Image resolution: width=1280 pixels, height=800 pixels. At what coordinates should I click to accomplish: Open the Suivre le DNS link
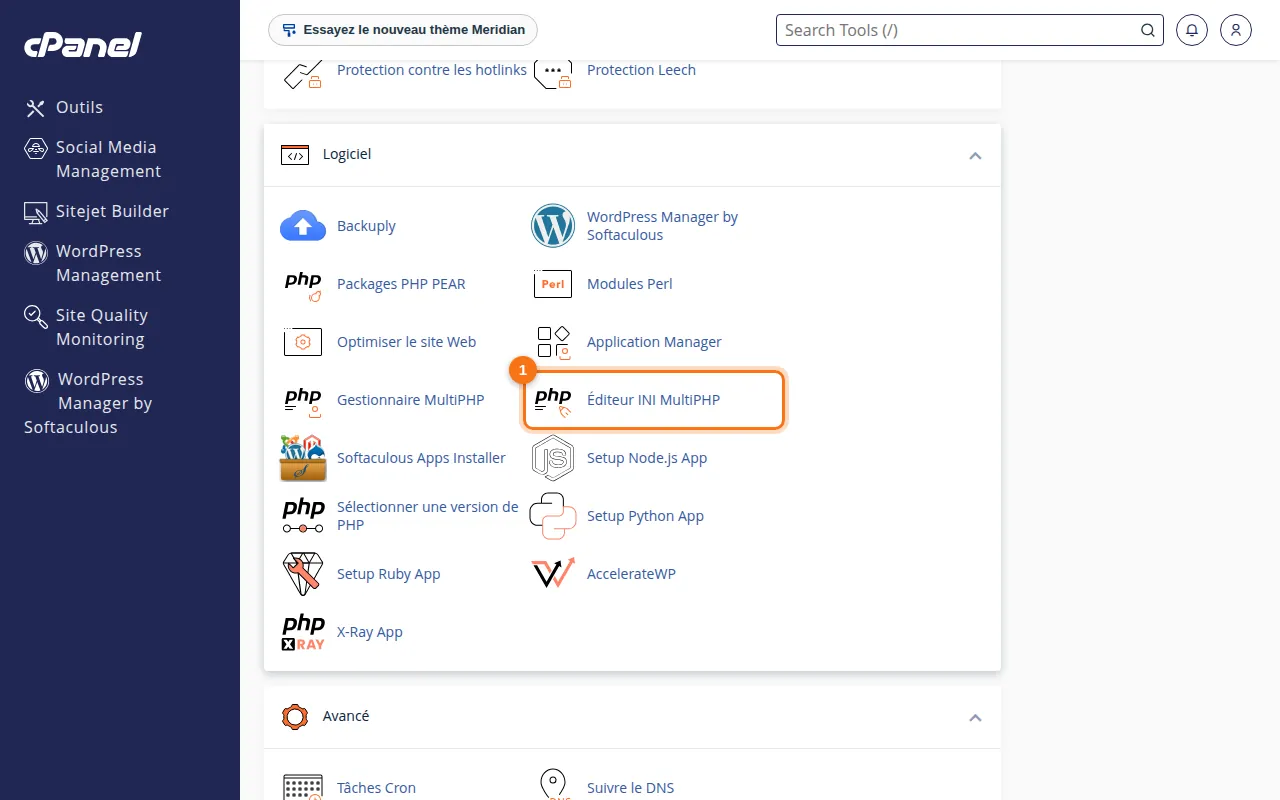630,788
